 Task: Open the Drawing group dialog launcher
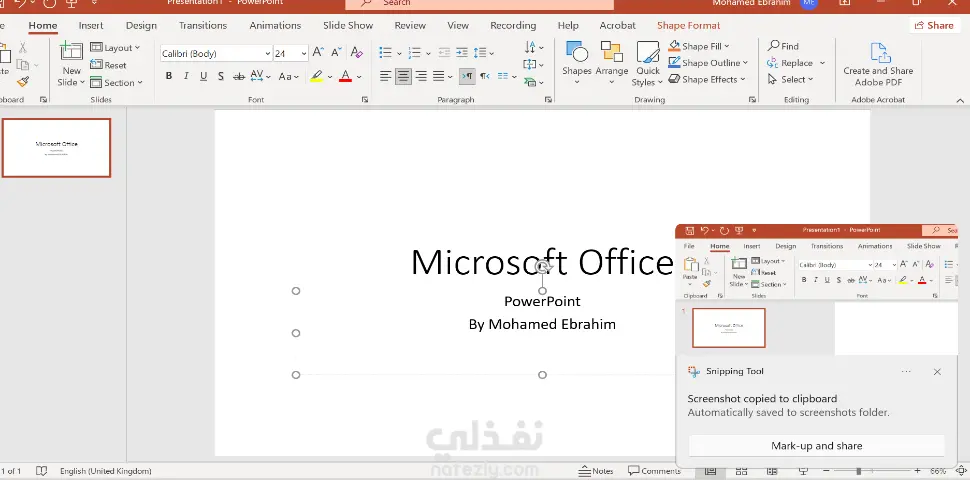point(752,100)
